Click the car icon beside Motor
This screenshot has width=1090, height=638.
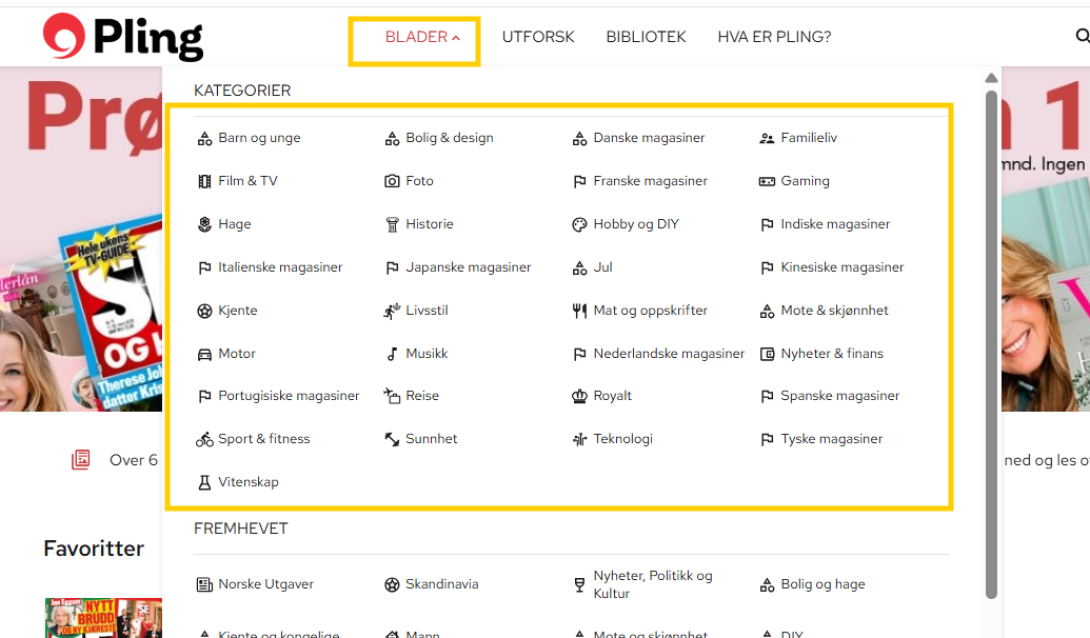(205, 354)
